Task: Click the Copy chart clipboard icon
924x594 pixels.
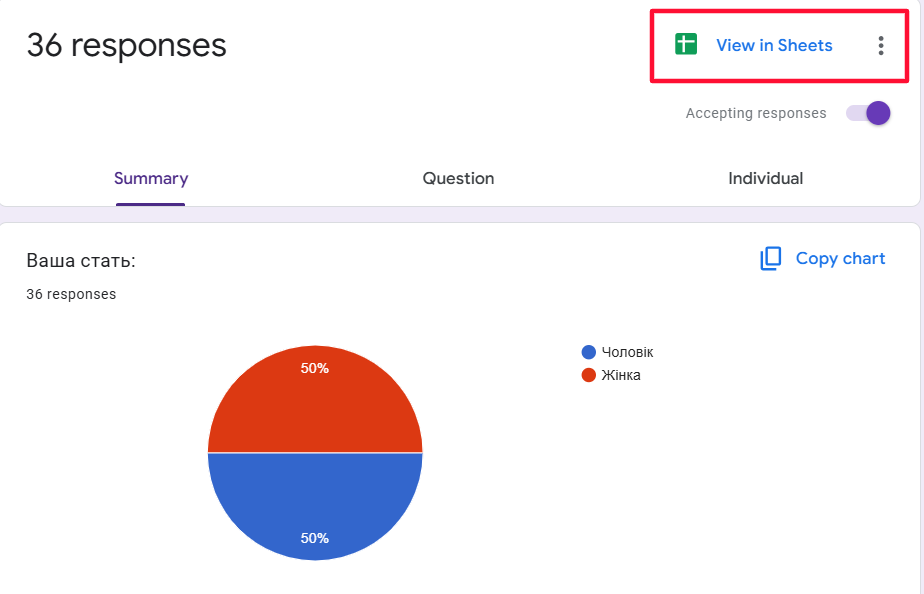Action: pos(770,259)
